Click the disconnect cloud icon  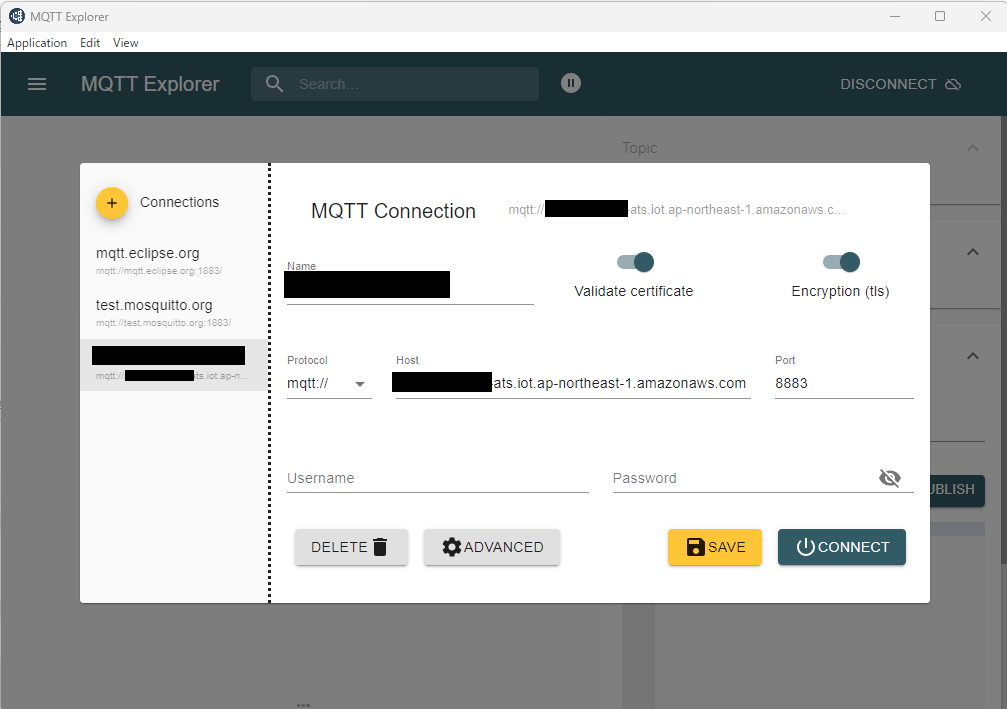click(x=953, y=84)
